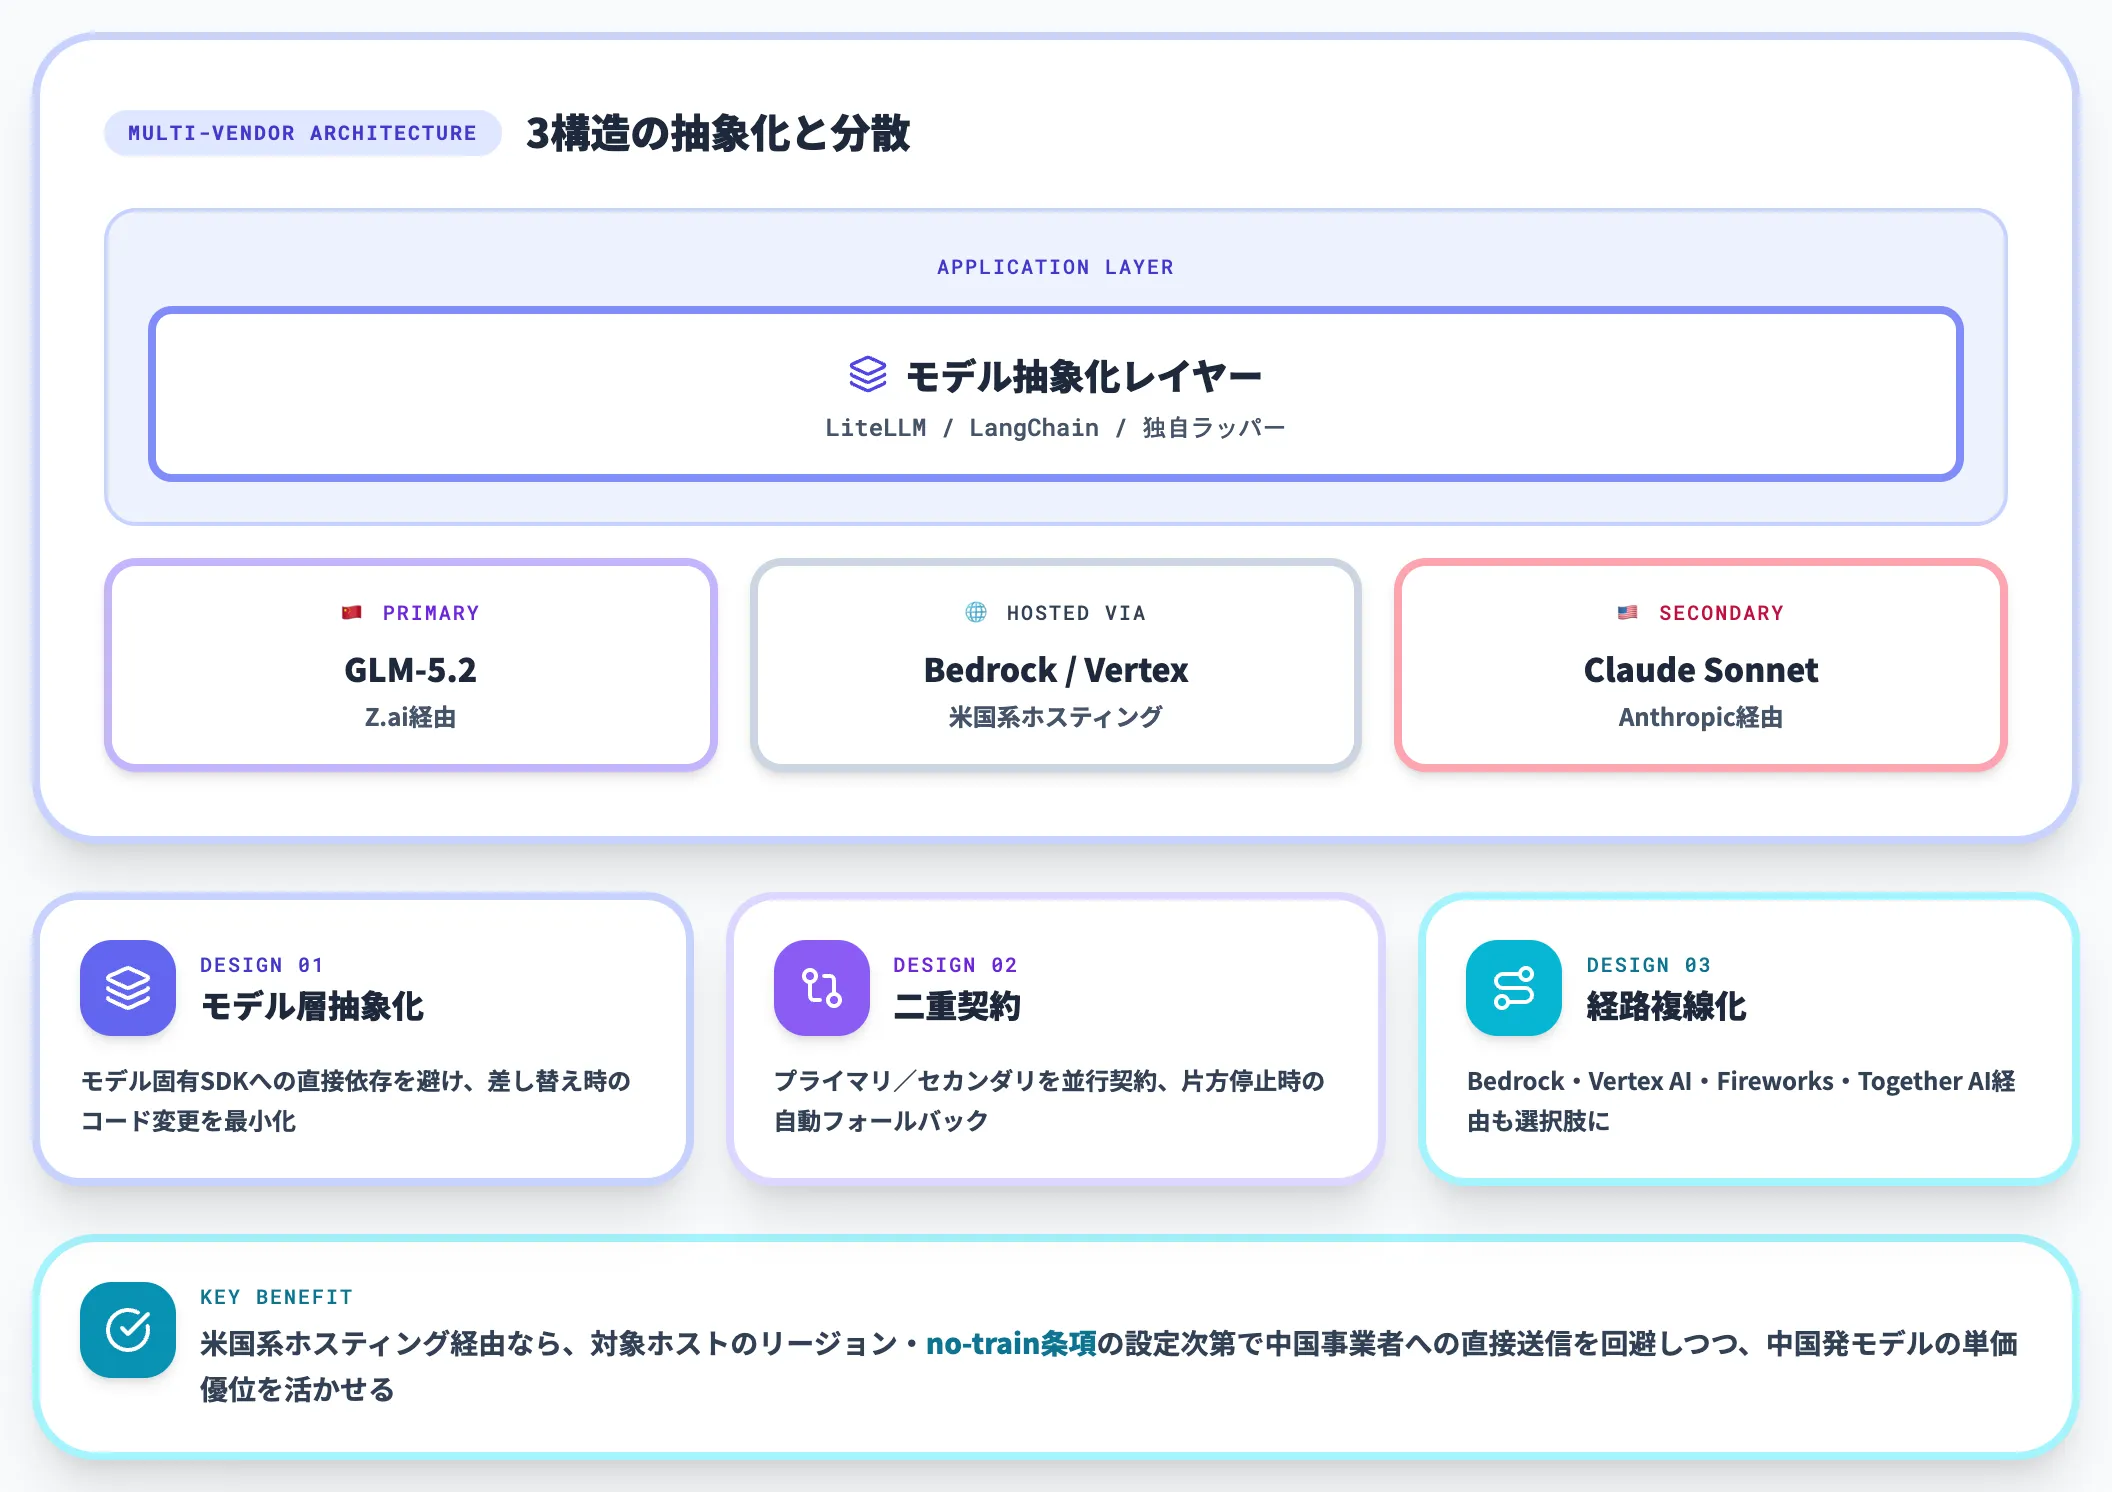
Task: Click the モデル抽象化レイヤー title
Action: pyautogui.click(x=1084, y=377)
